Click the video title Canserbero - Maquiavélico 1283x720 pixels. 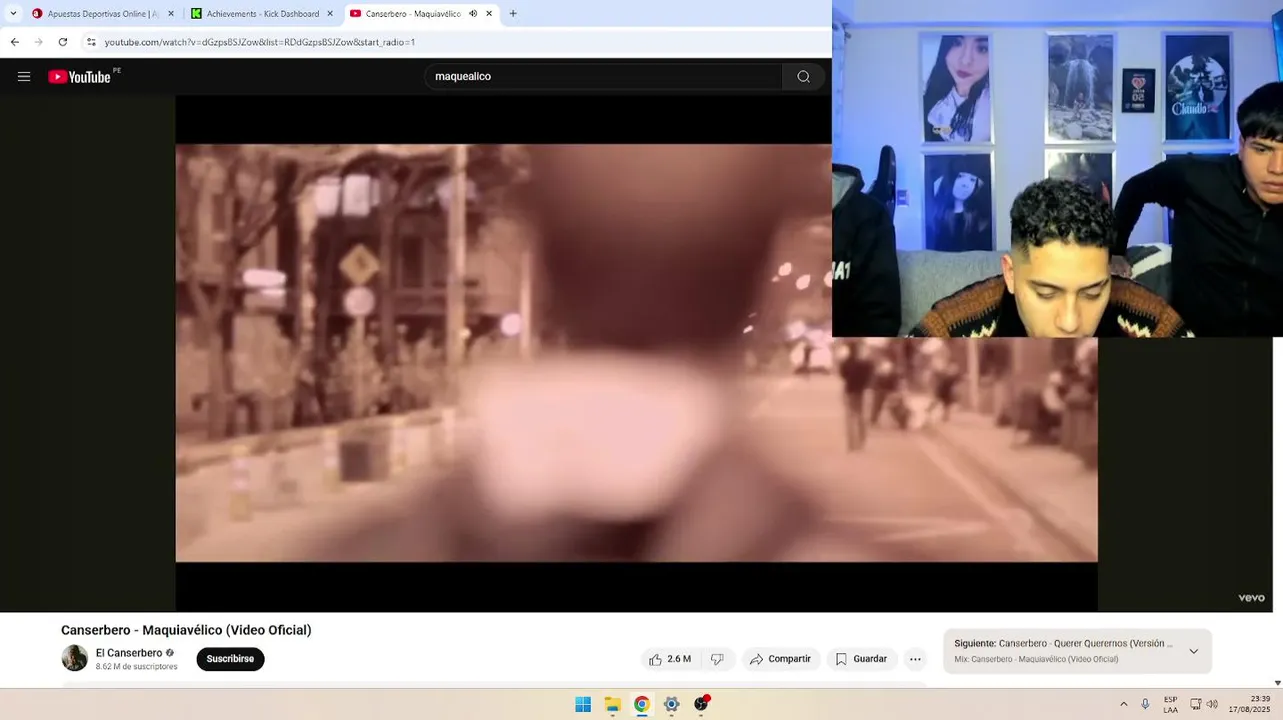pos(186,630)
